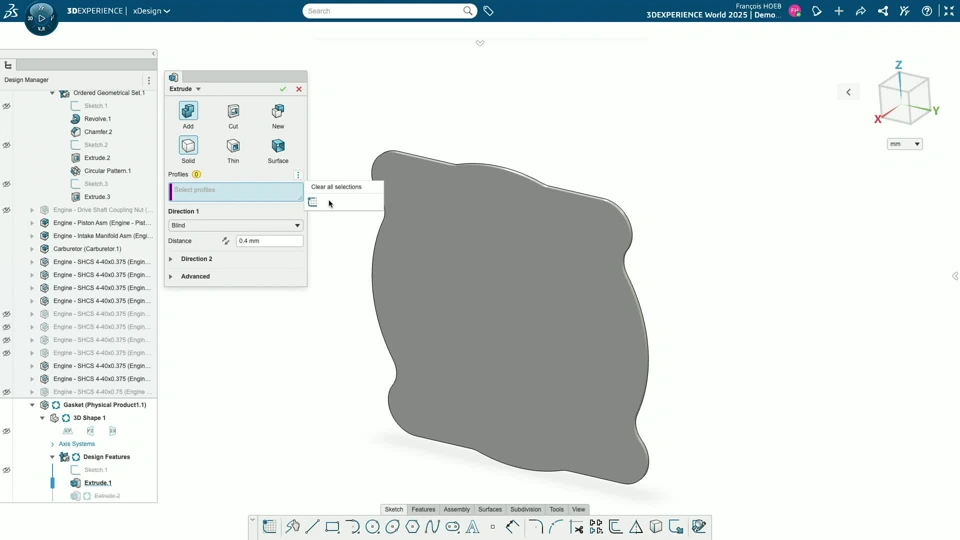Select Circular Pattern.1 in the tree

(x=108, y=171)
